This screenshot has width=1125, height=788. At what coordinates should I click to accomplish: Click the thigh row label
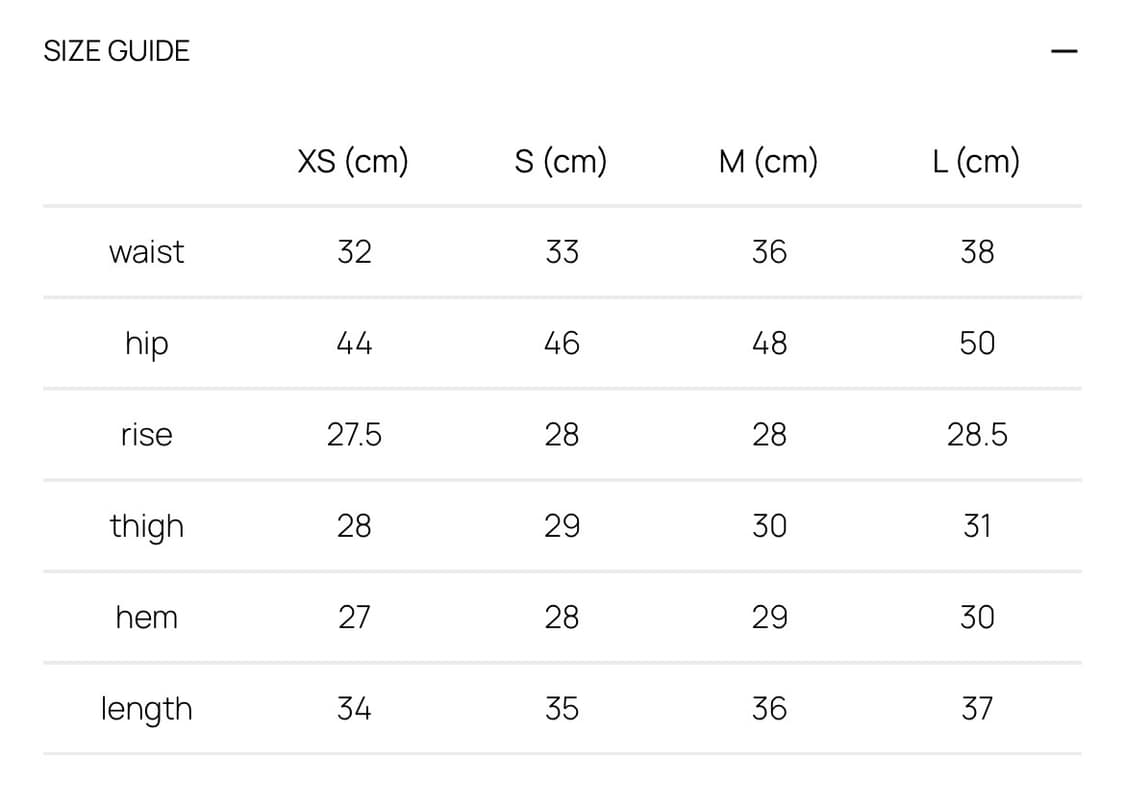[146, 527]
